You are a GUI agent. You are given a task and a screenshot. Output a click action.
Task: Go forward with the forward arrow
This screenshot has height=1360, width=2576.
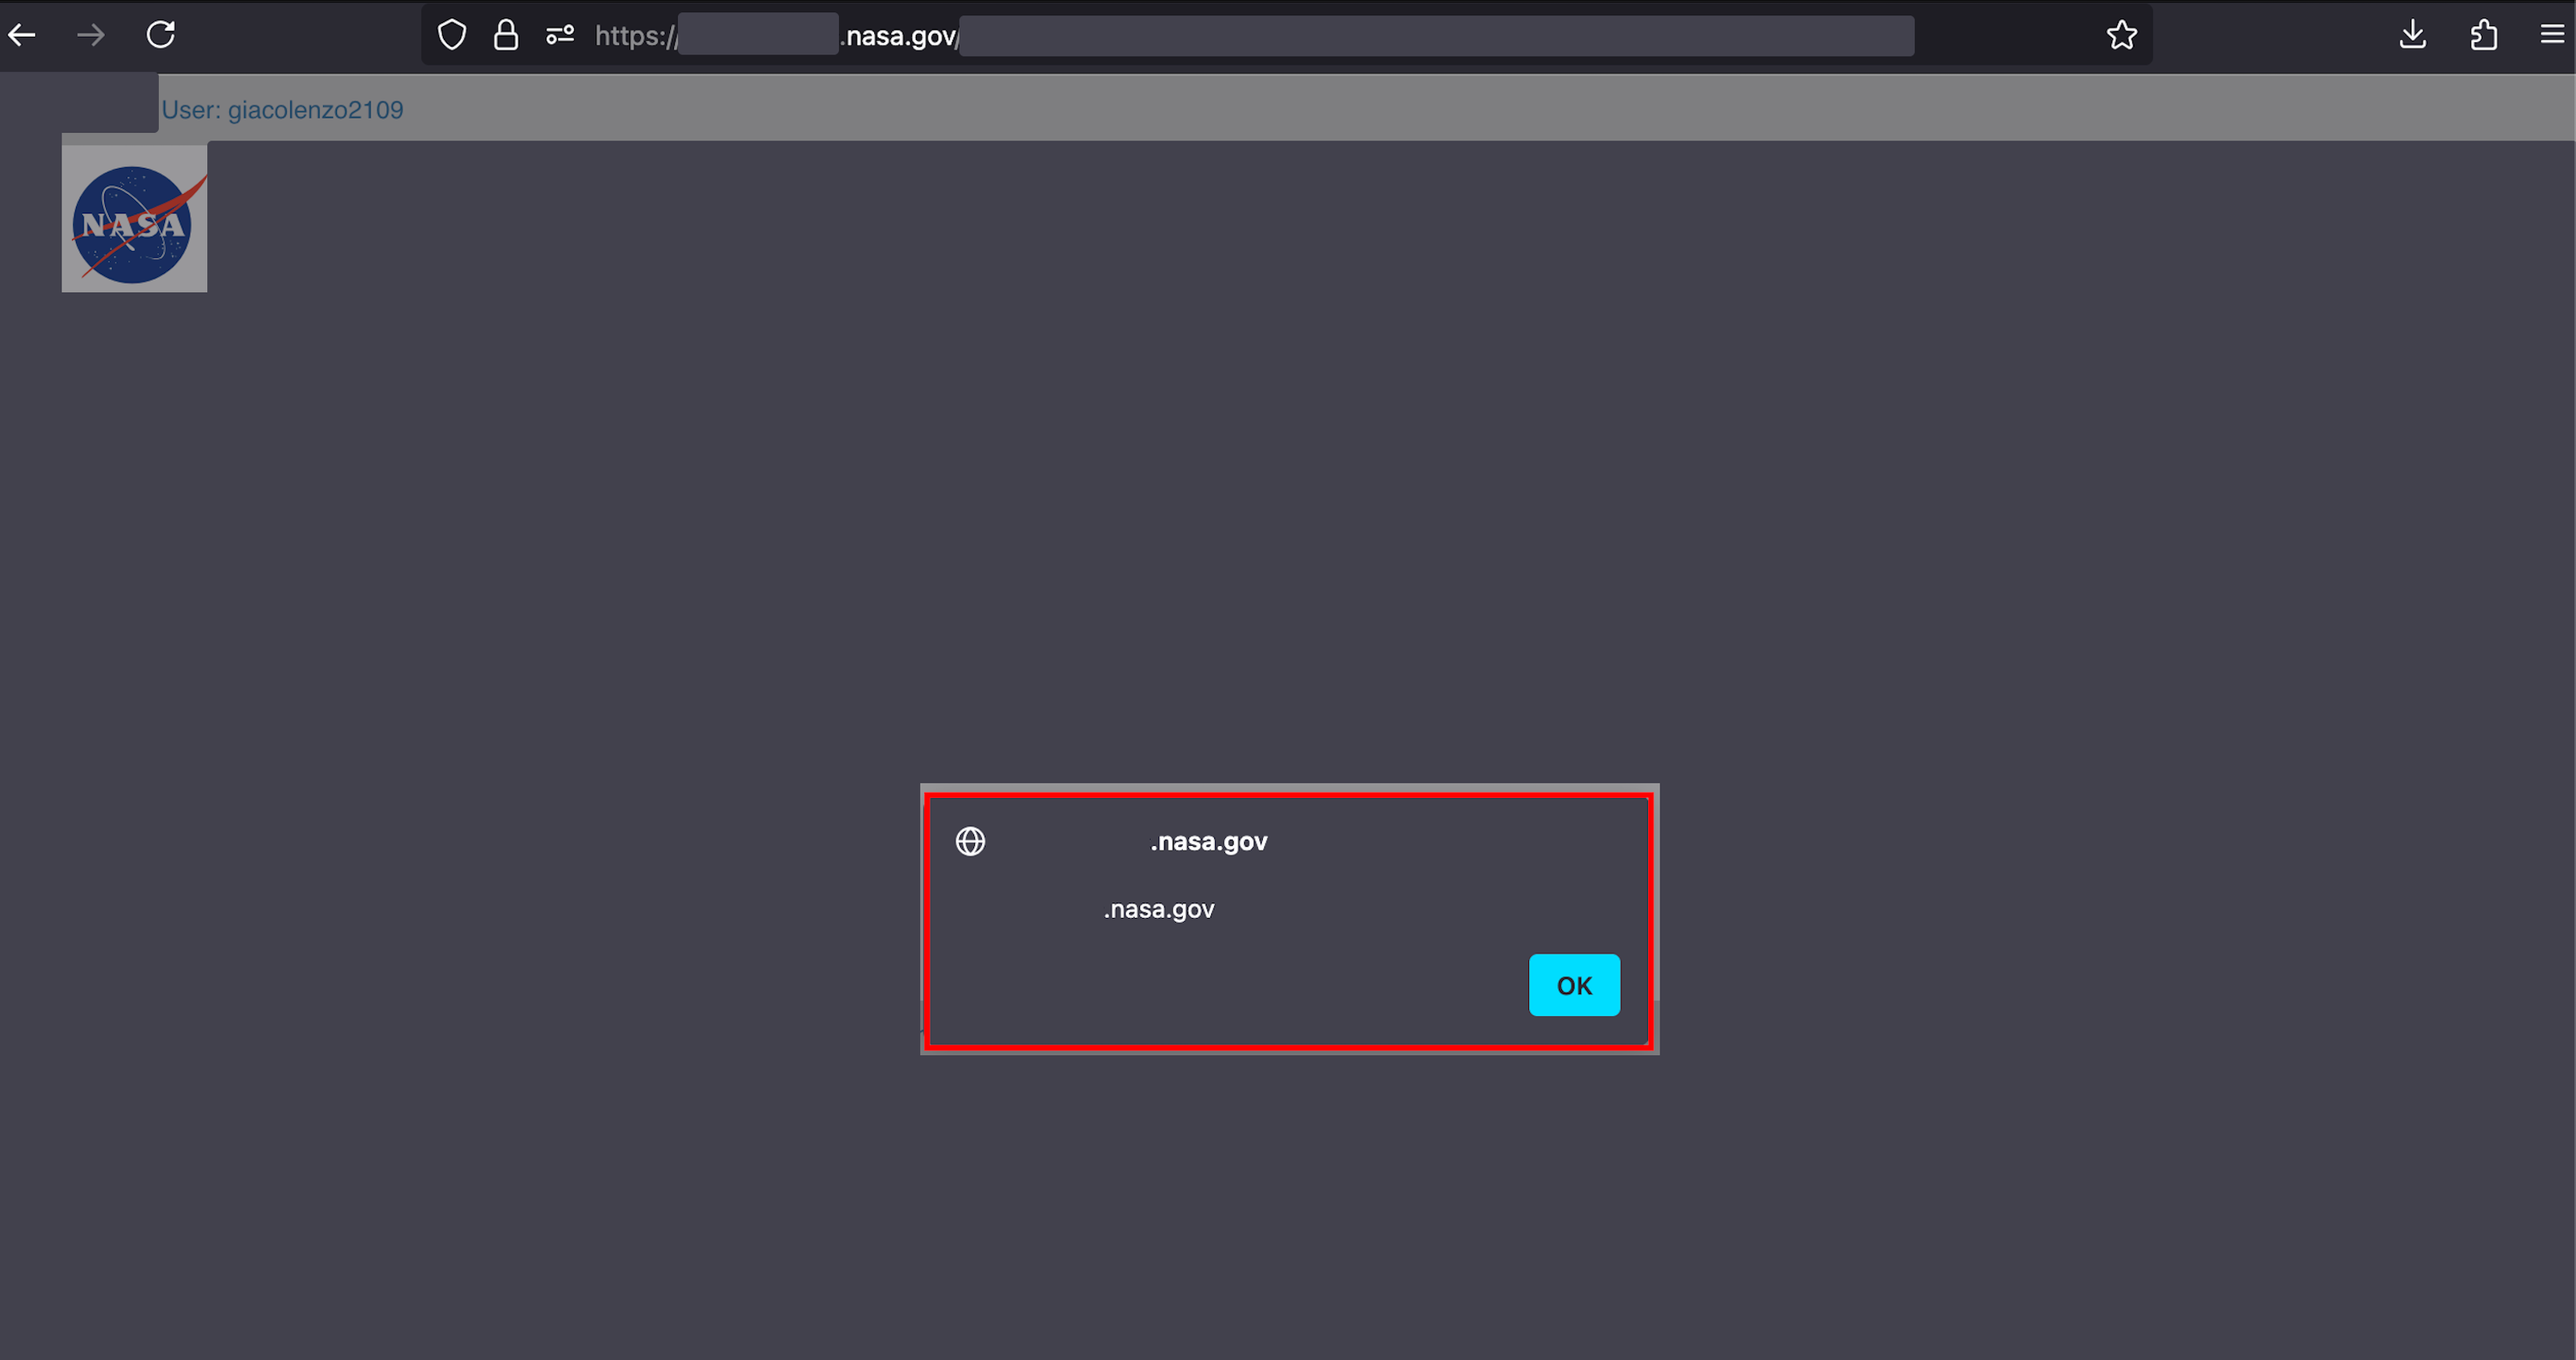(x=91, y=35)
